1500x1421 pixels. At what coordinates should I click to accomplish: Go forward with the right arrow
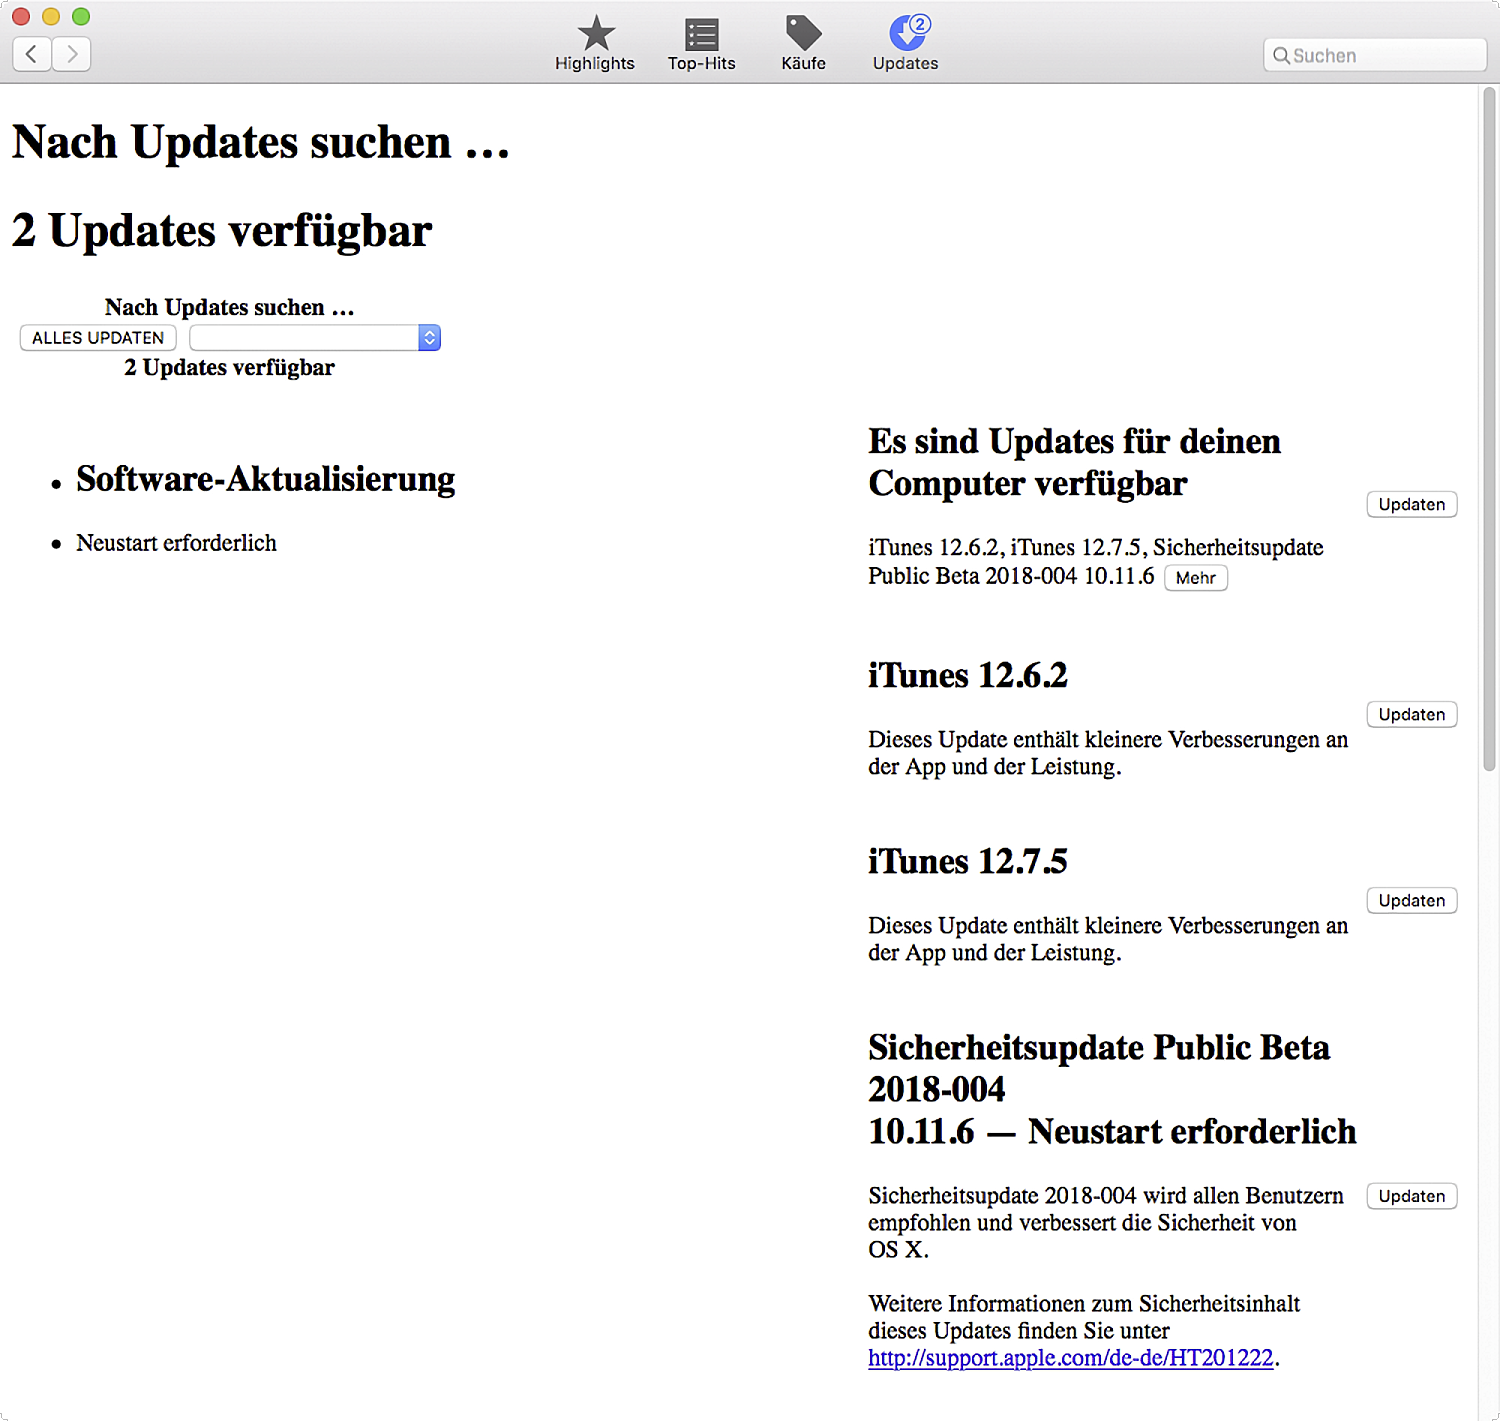(72, 54)
